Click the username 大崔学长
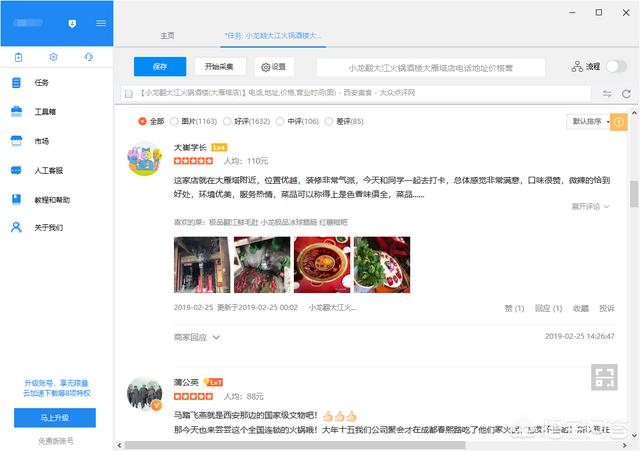 pyautogui.click(x=190, y=147)
